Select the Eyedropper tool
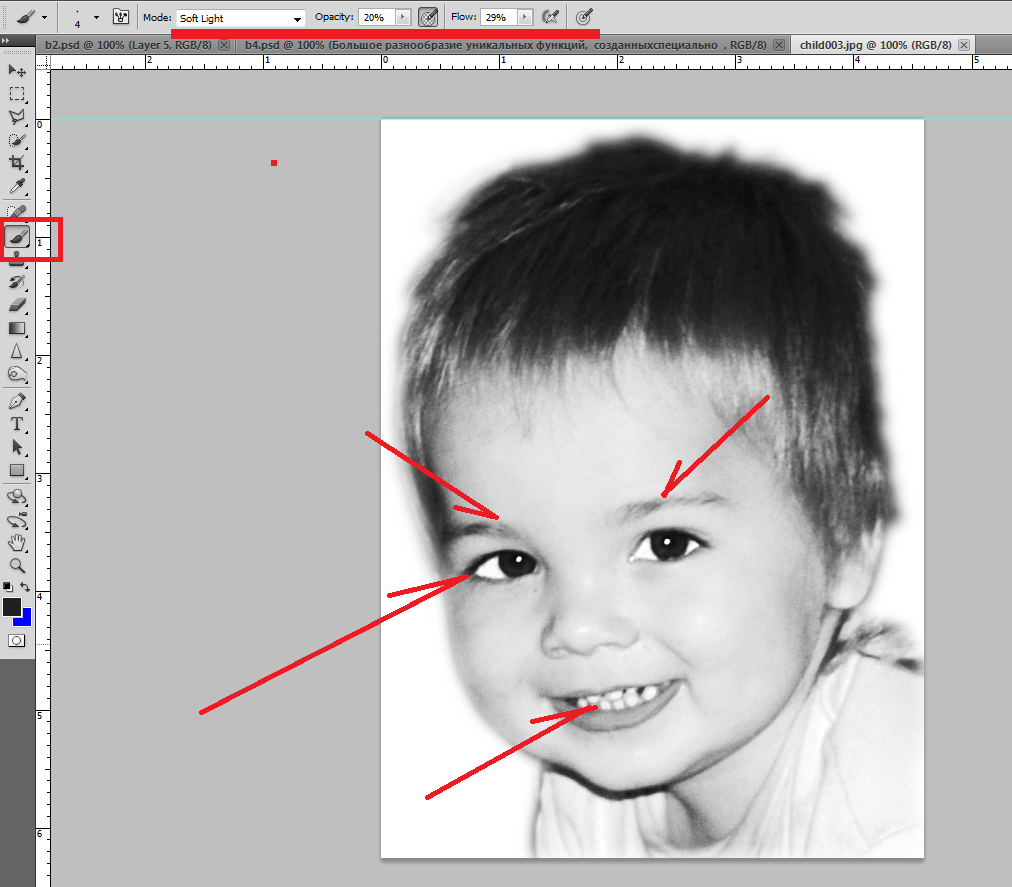Screen dimensions: 1012x887 click(x=17, y=187)
